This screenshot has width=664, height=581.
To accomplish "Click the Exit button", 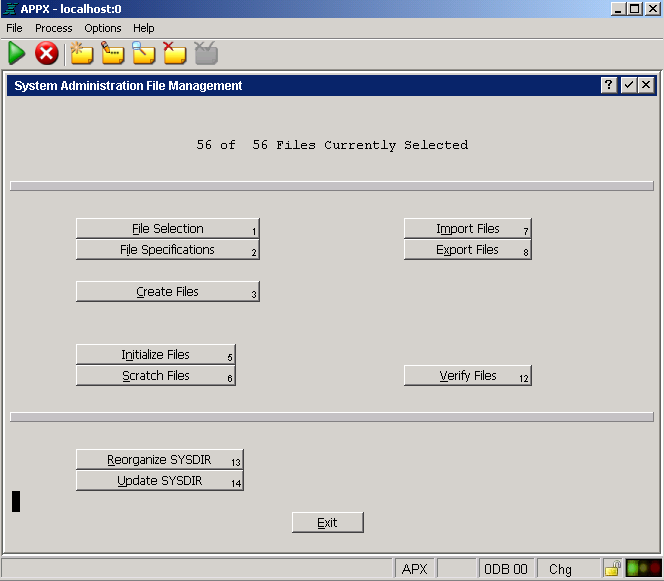I will 327,523.
